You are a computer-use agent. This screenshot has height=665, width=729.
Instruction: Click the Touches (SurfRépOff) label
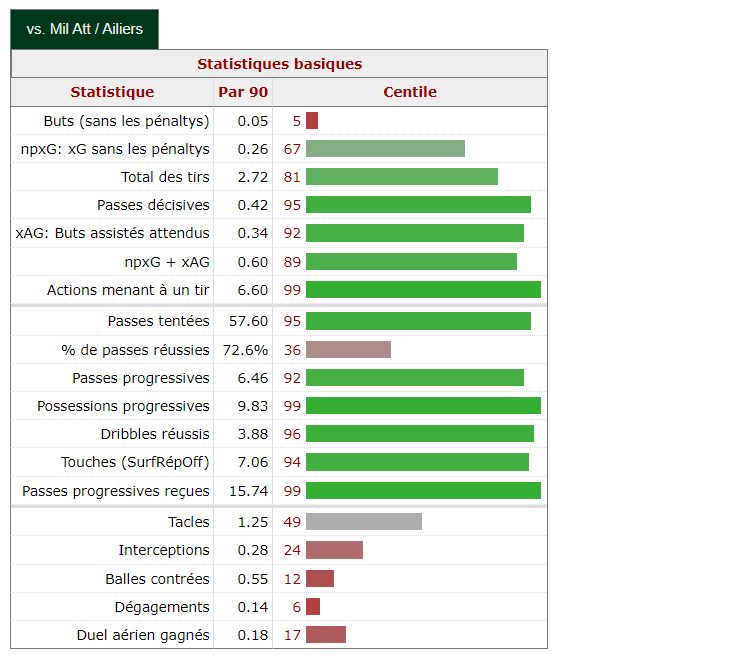(x=135, y=462)
